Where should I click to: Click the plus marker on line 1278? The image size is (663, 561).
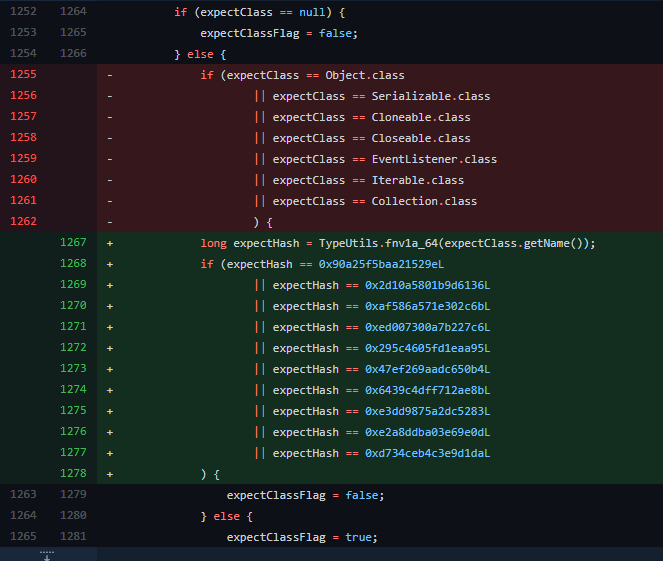110,474
